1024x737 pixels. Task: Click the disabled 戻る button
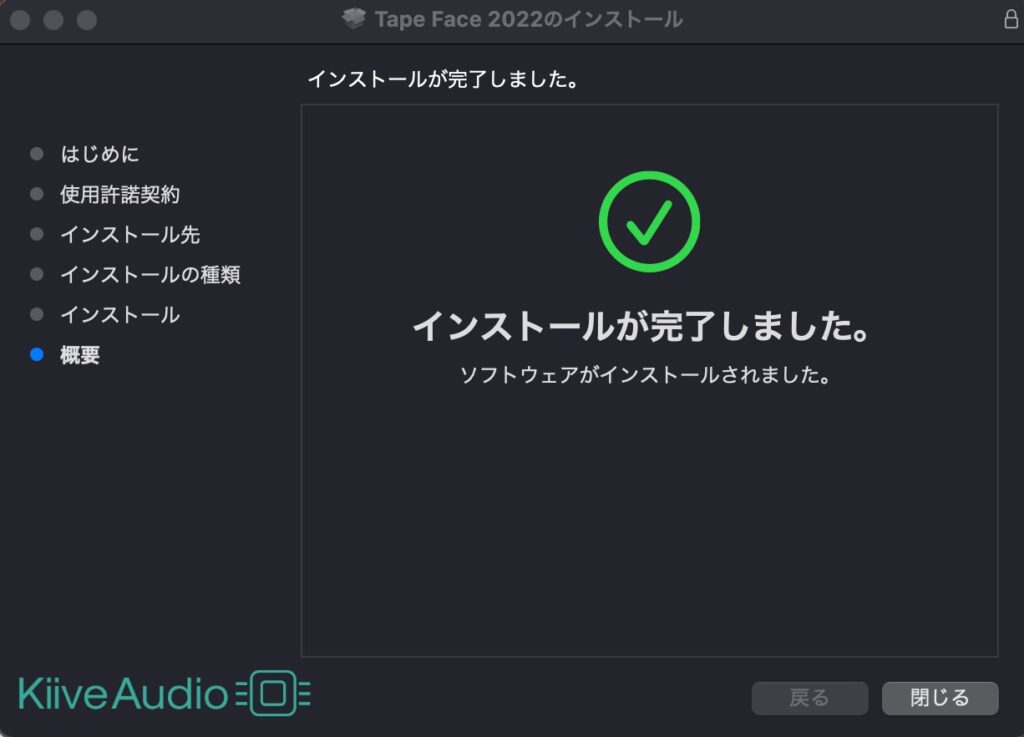pos(810,698)
